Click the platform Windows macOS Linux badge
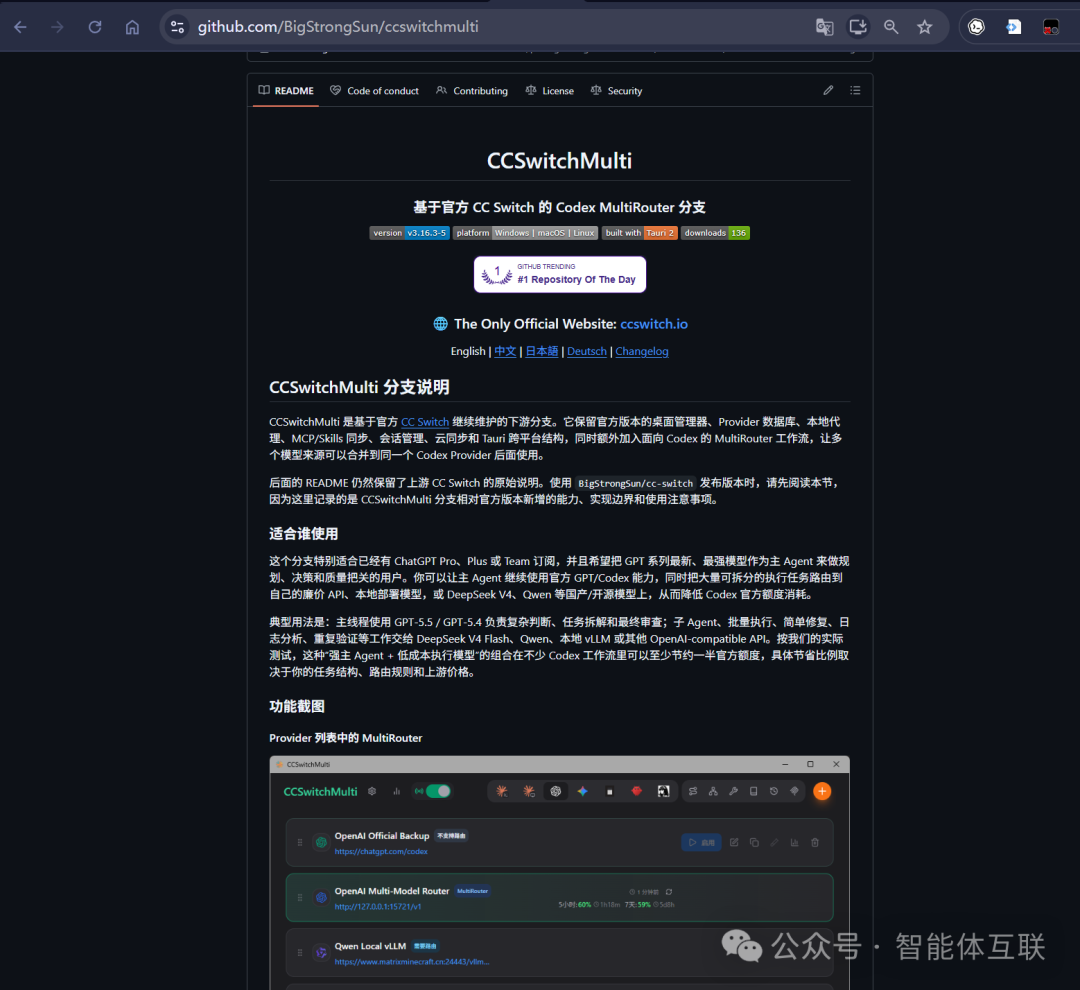1080x990 pixels. [526, 233]
